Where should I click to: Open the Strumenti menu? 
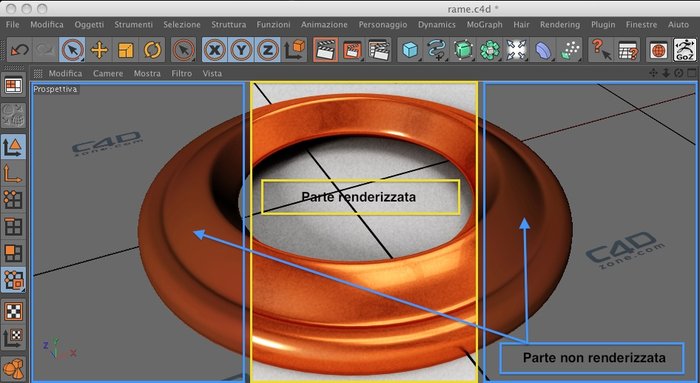tap(133, 25)
